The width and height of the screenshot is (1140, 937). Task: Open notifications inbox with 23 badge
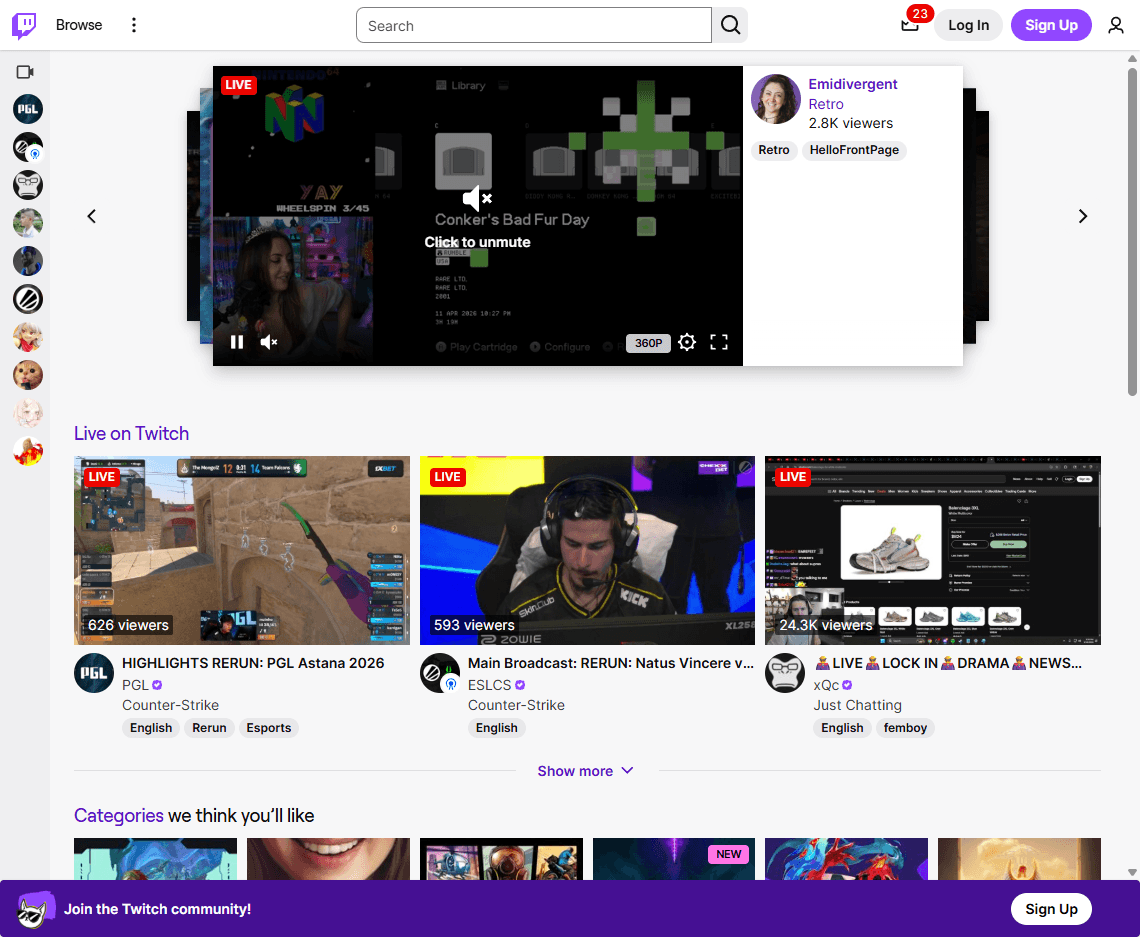[x=910, y=25]
